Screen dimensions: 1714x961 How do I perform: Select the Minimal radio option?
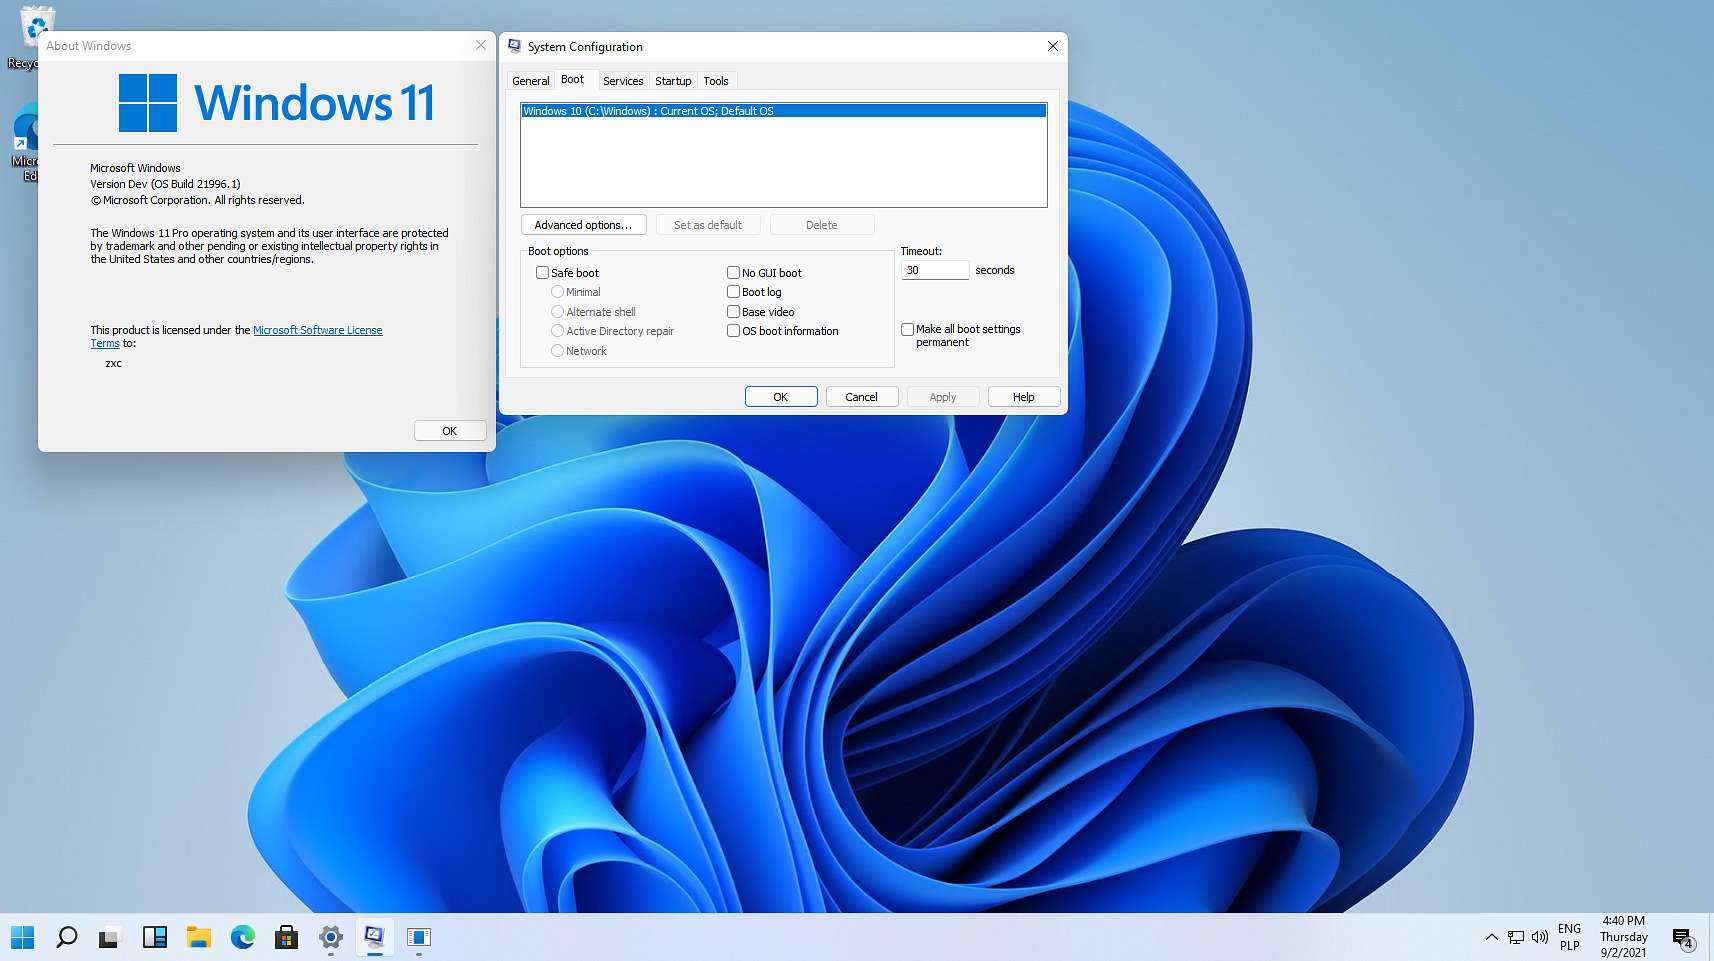click(x=557, y=292)
